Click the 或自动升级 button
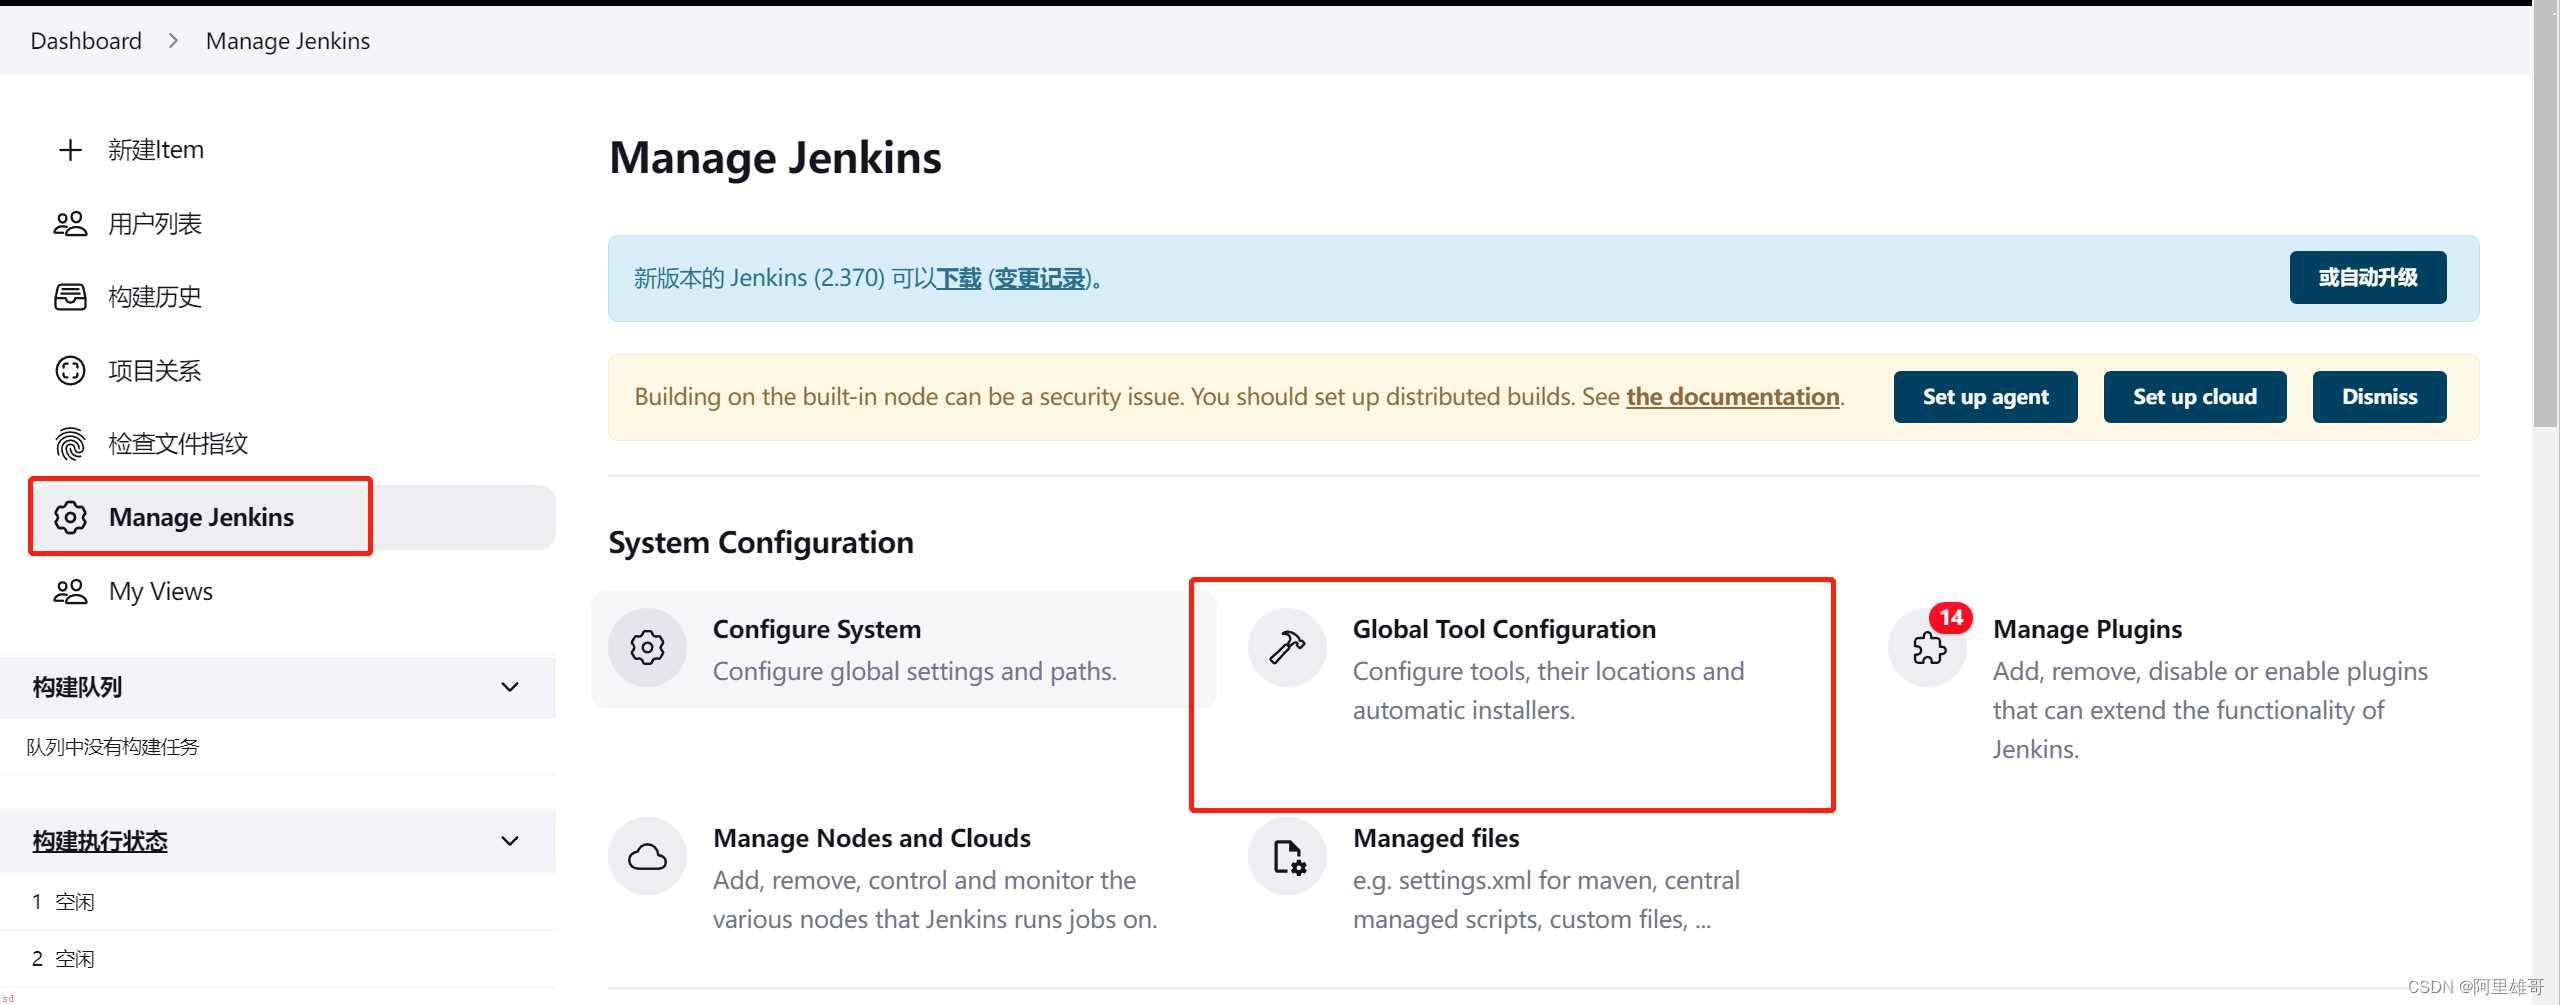The height and width of the screenshot is (1005, 2560). coord(2367,278)
